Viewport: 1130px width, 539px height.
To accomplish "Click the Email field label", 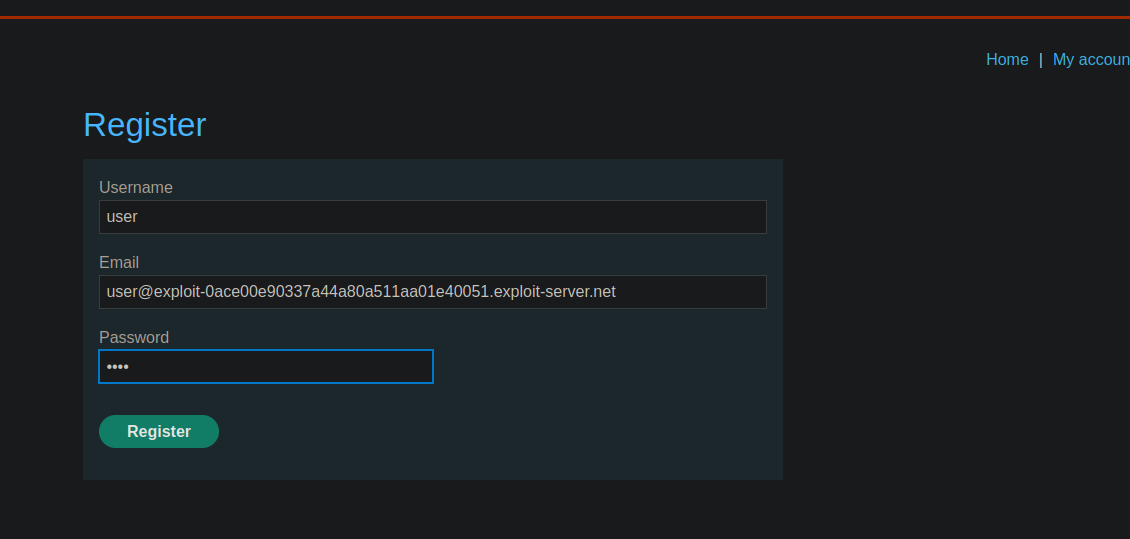I will pos(119,263).
